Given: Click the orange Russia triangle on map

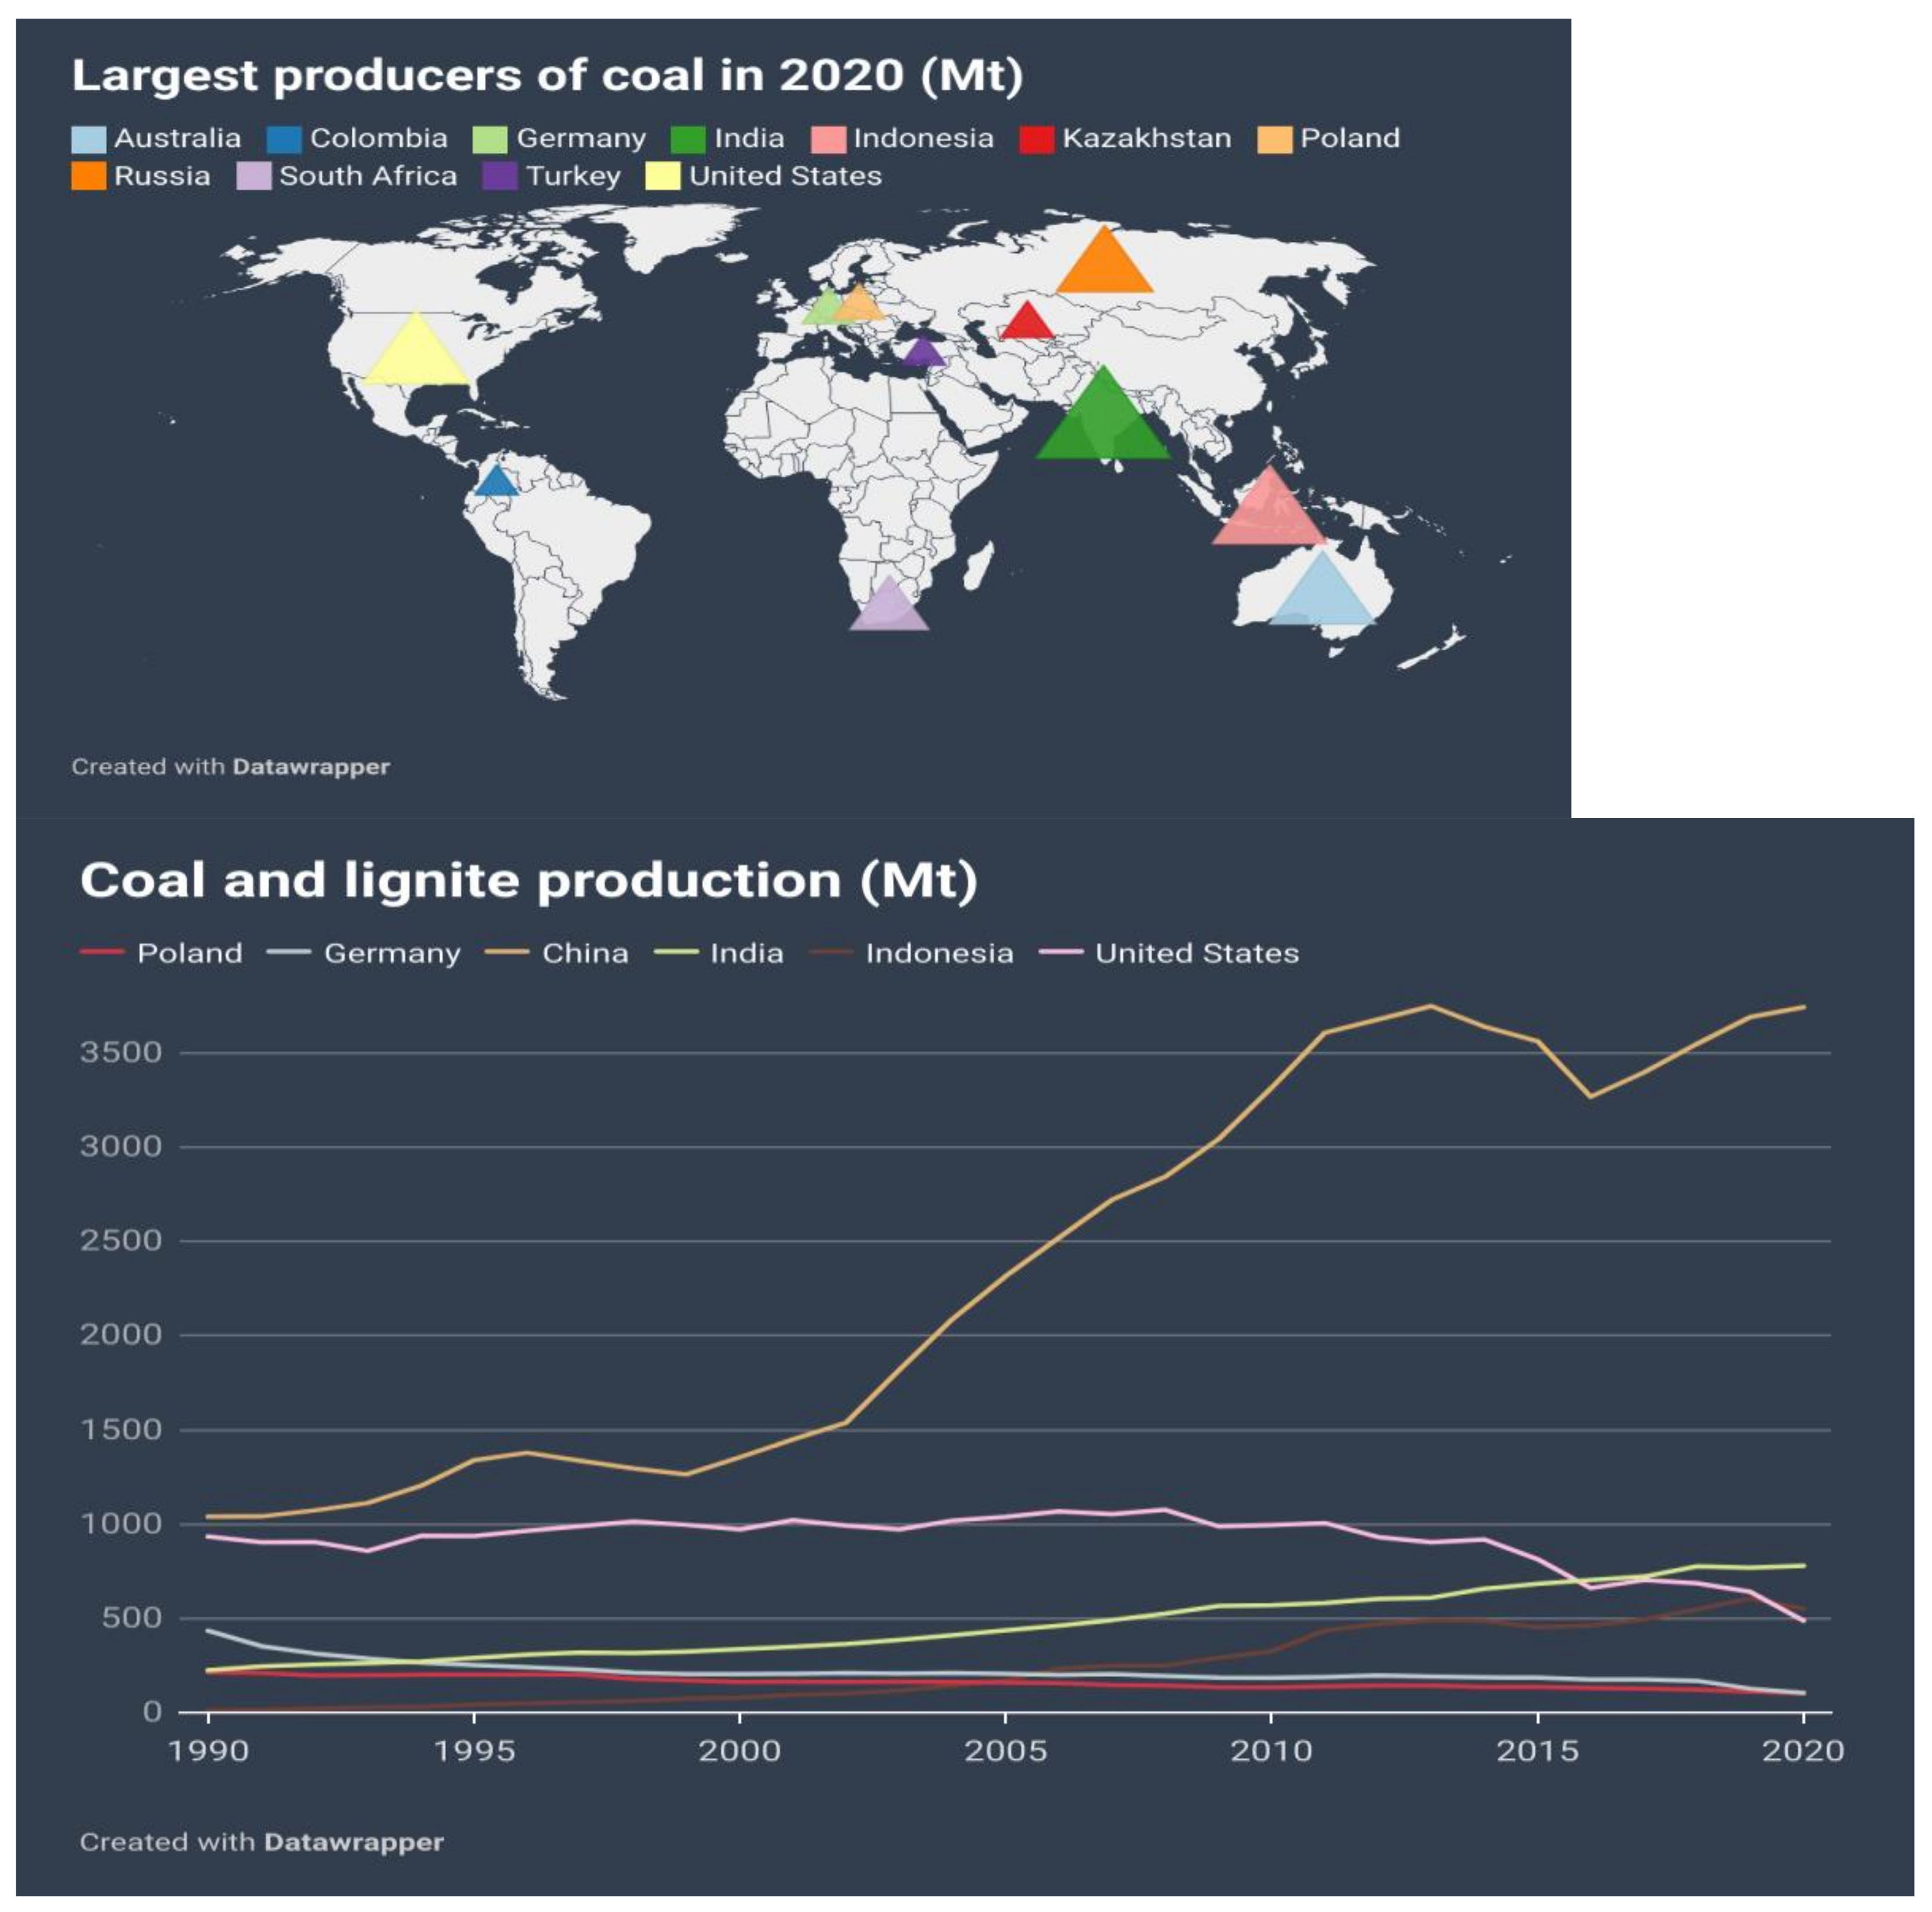Looking at the screenshot, I should tap(1104, 268).
